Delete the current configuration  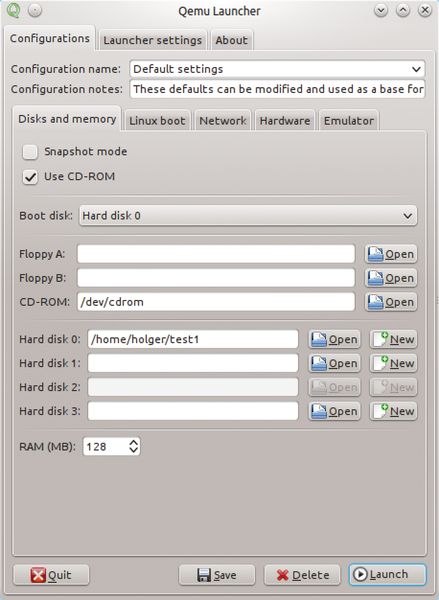click(302, 575)
